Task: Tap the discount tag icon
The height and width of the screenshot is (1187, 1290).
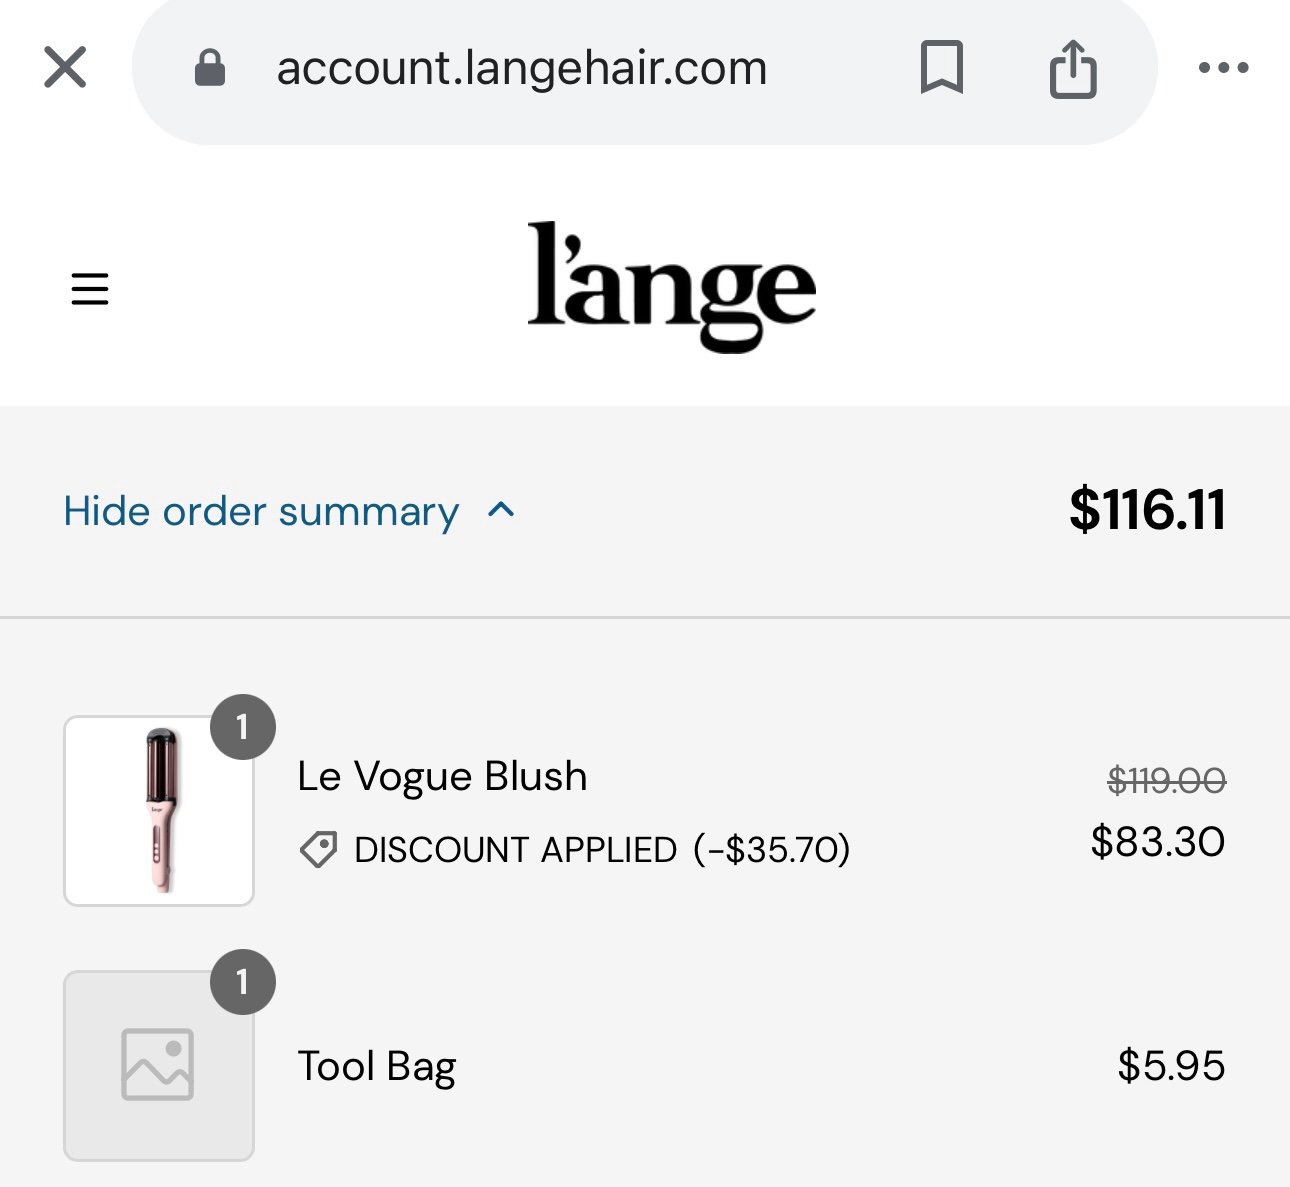Action: click(x=319, y=850)
